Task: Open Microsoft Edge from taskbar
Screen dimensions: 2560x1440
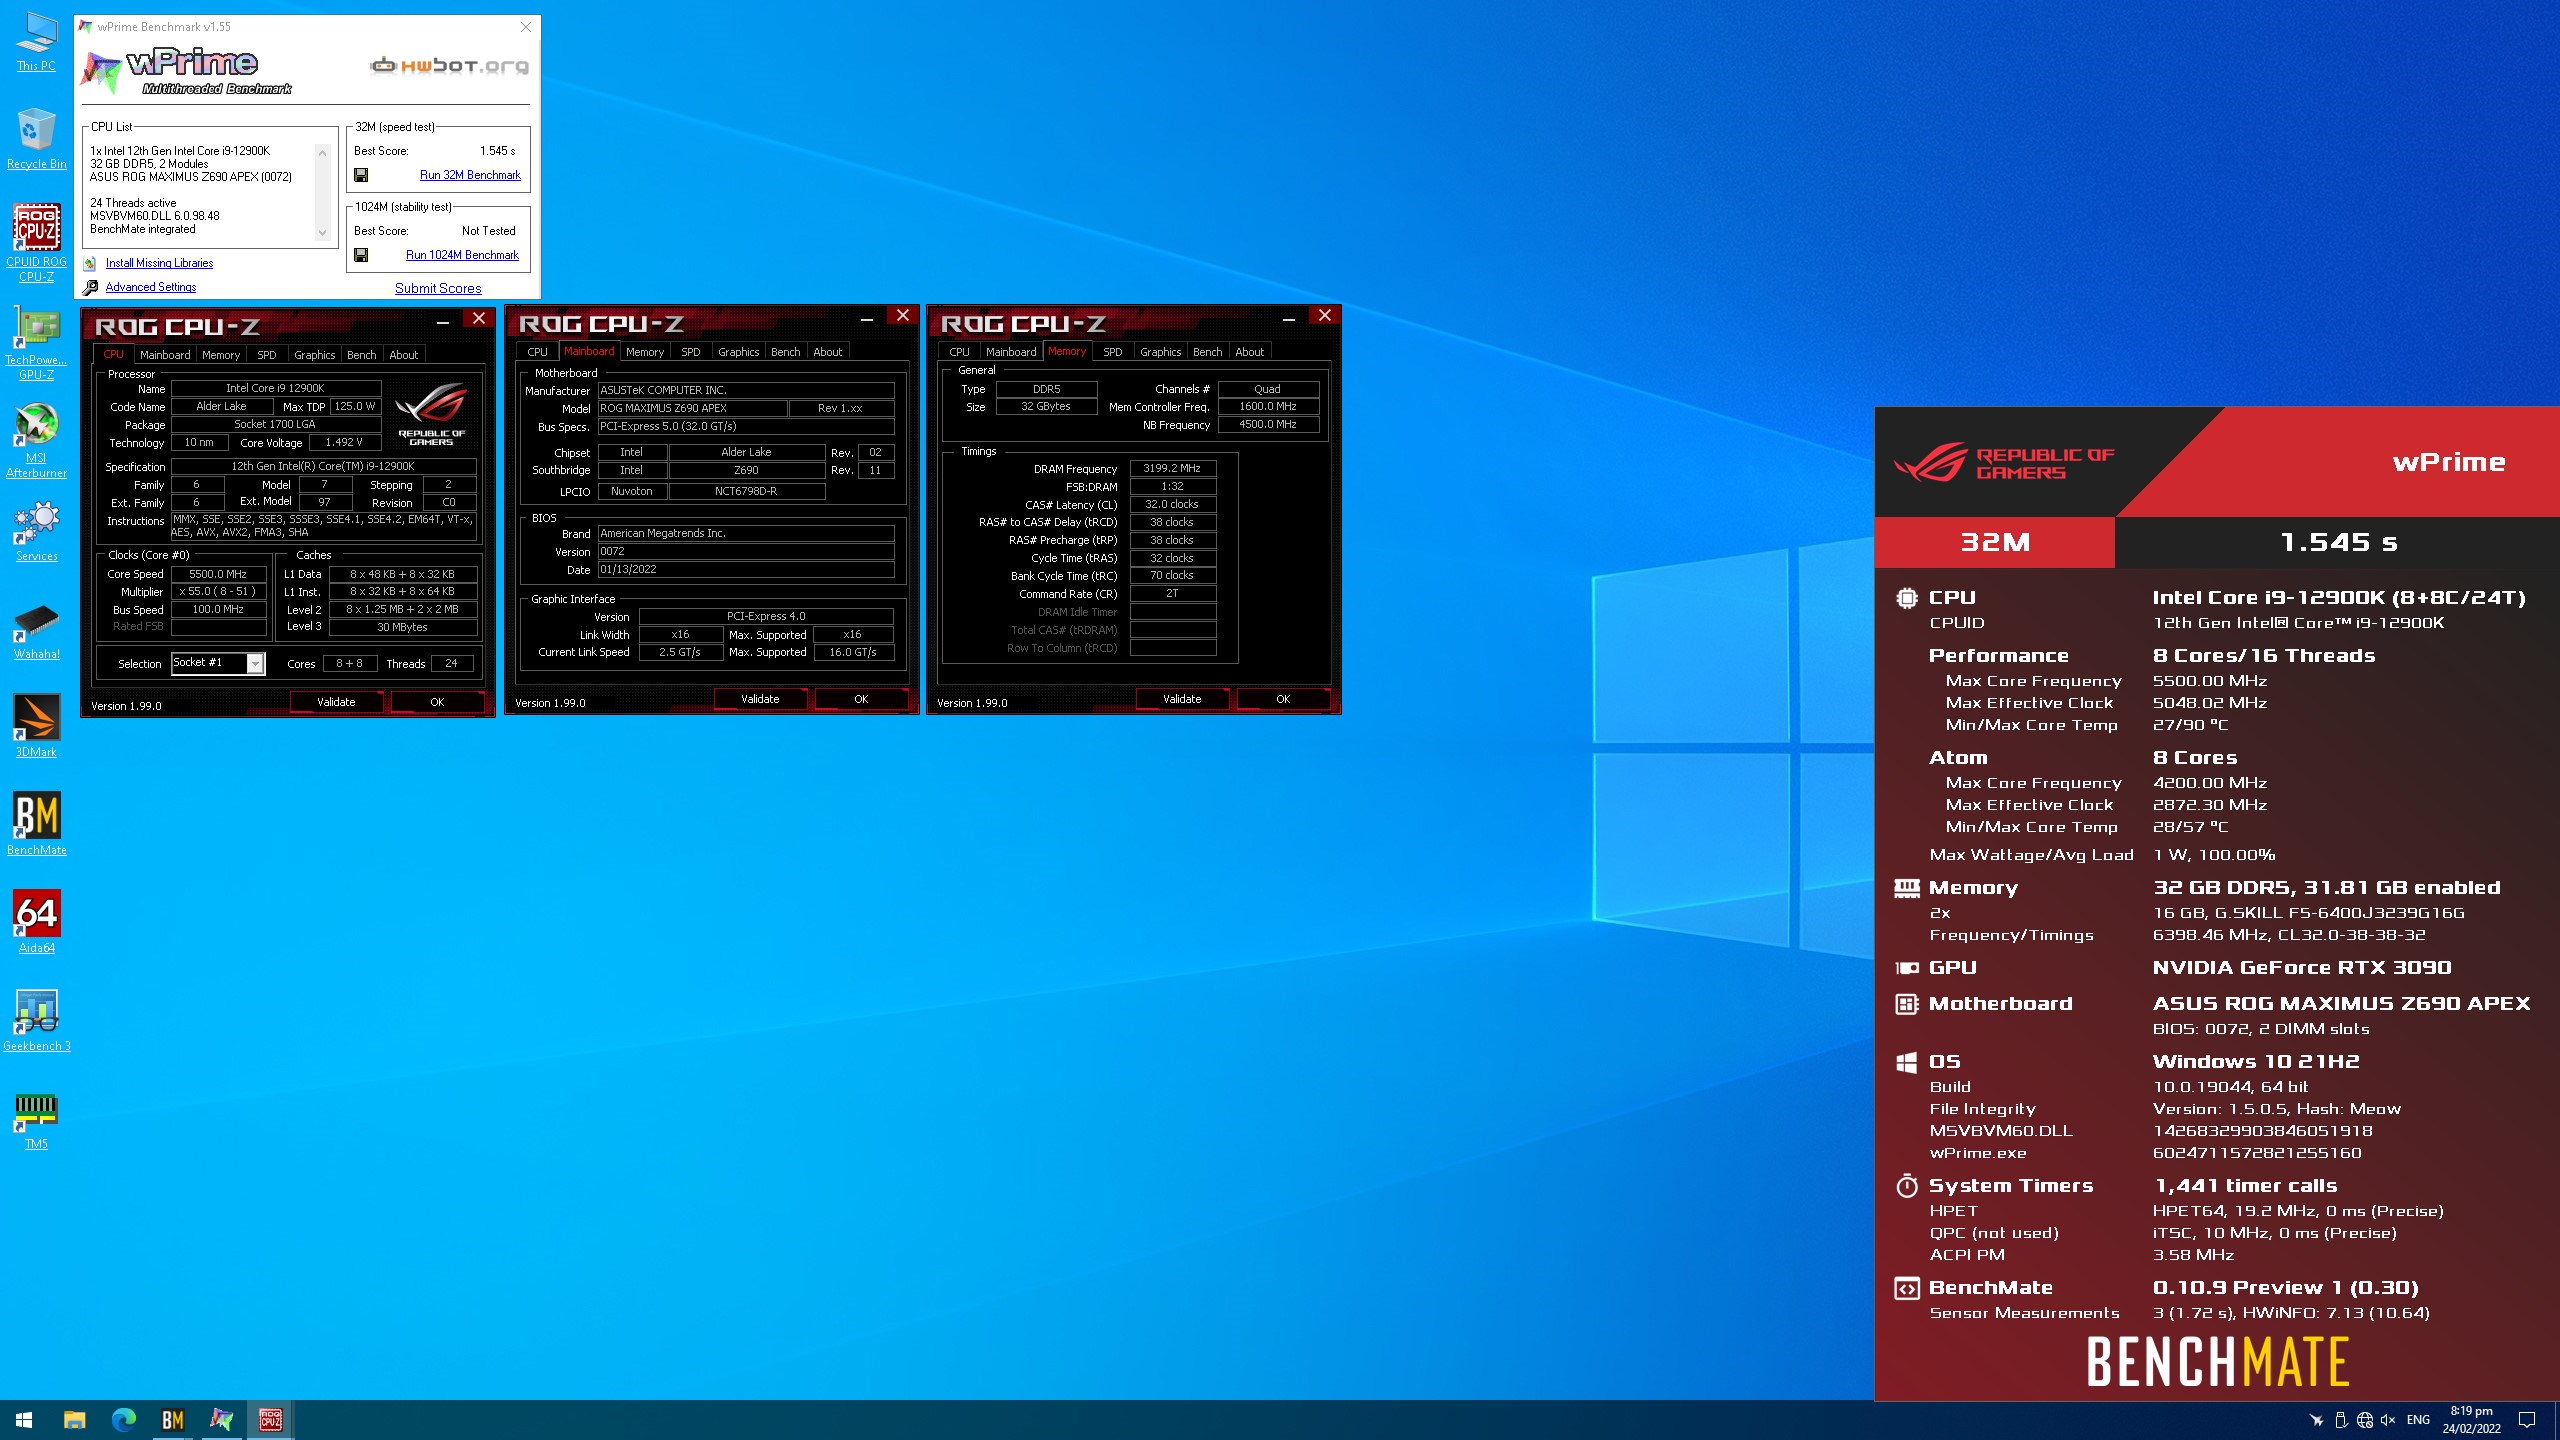Action: tap(123, 1420)
